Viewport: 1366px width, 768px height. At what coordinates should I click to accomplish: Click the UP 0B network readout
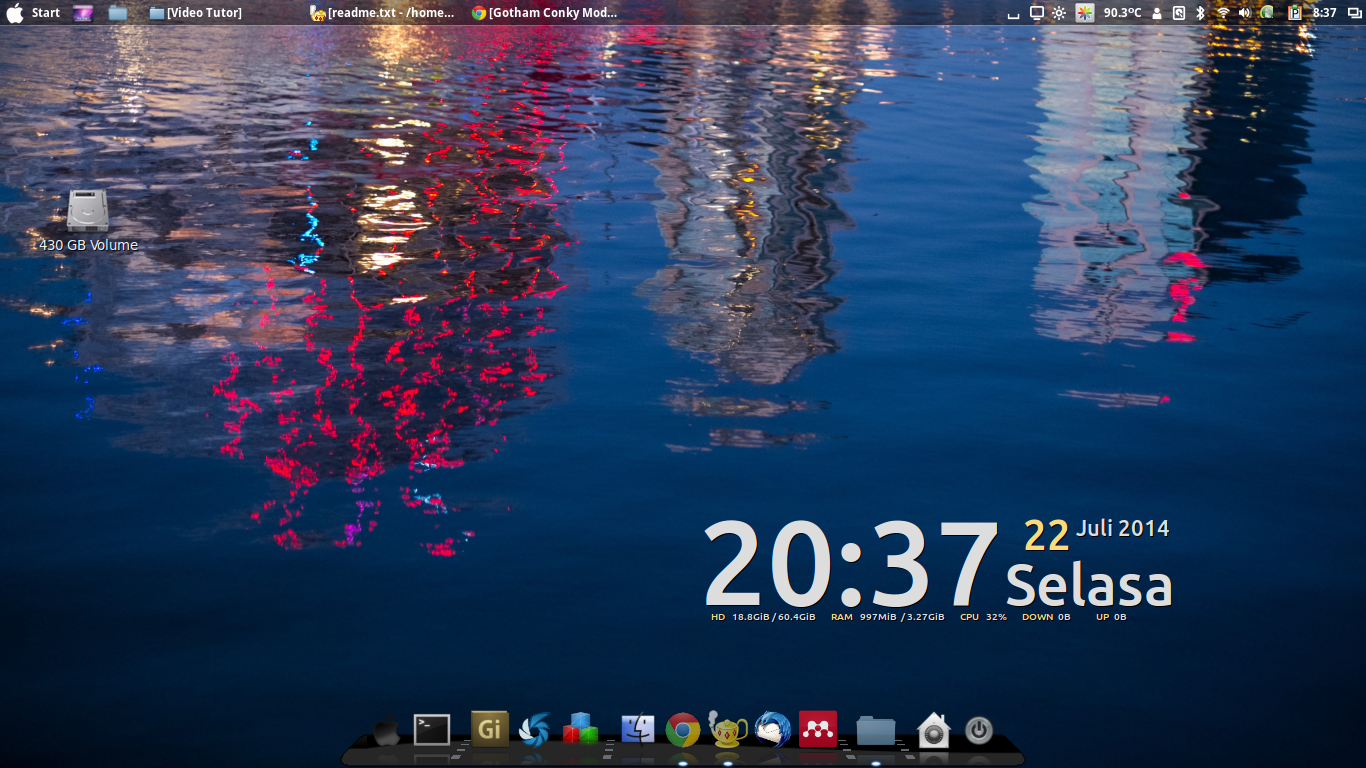[x=1111, y=617]
